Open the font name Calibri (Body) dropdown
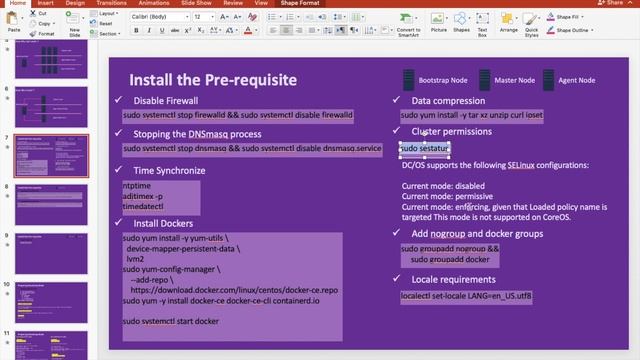The width and height of the screenshot is (640, 360). click(187, 17)
